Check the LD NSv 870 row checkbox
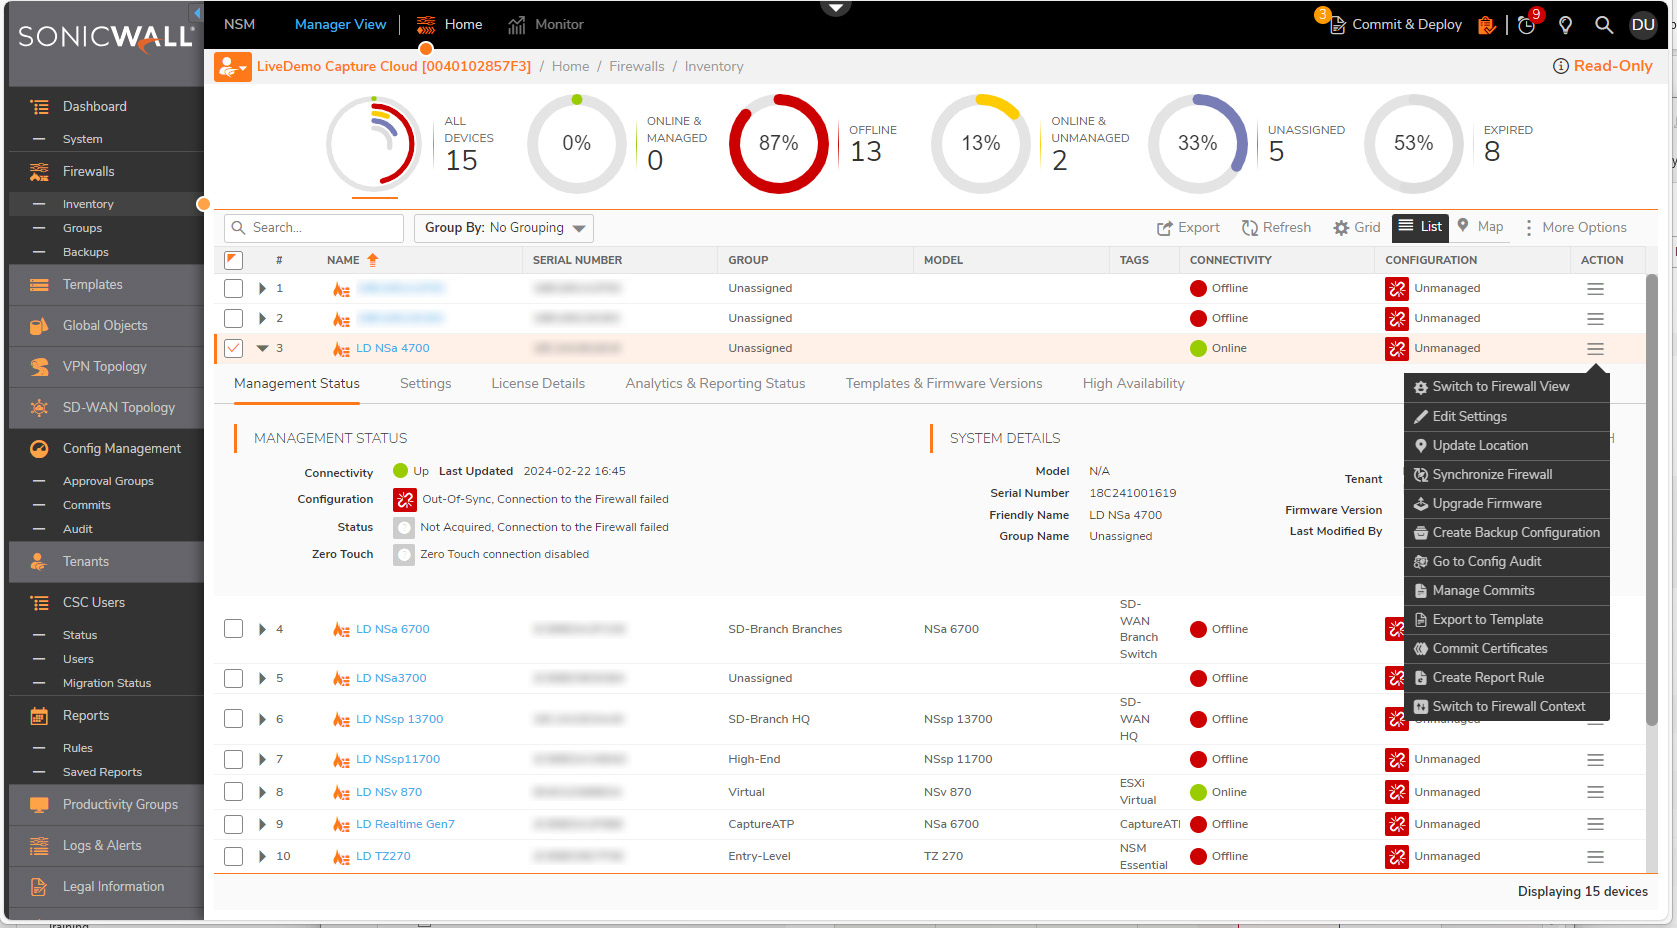 [x=233, y=792]
